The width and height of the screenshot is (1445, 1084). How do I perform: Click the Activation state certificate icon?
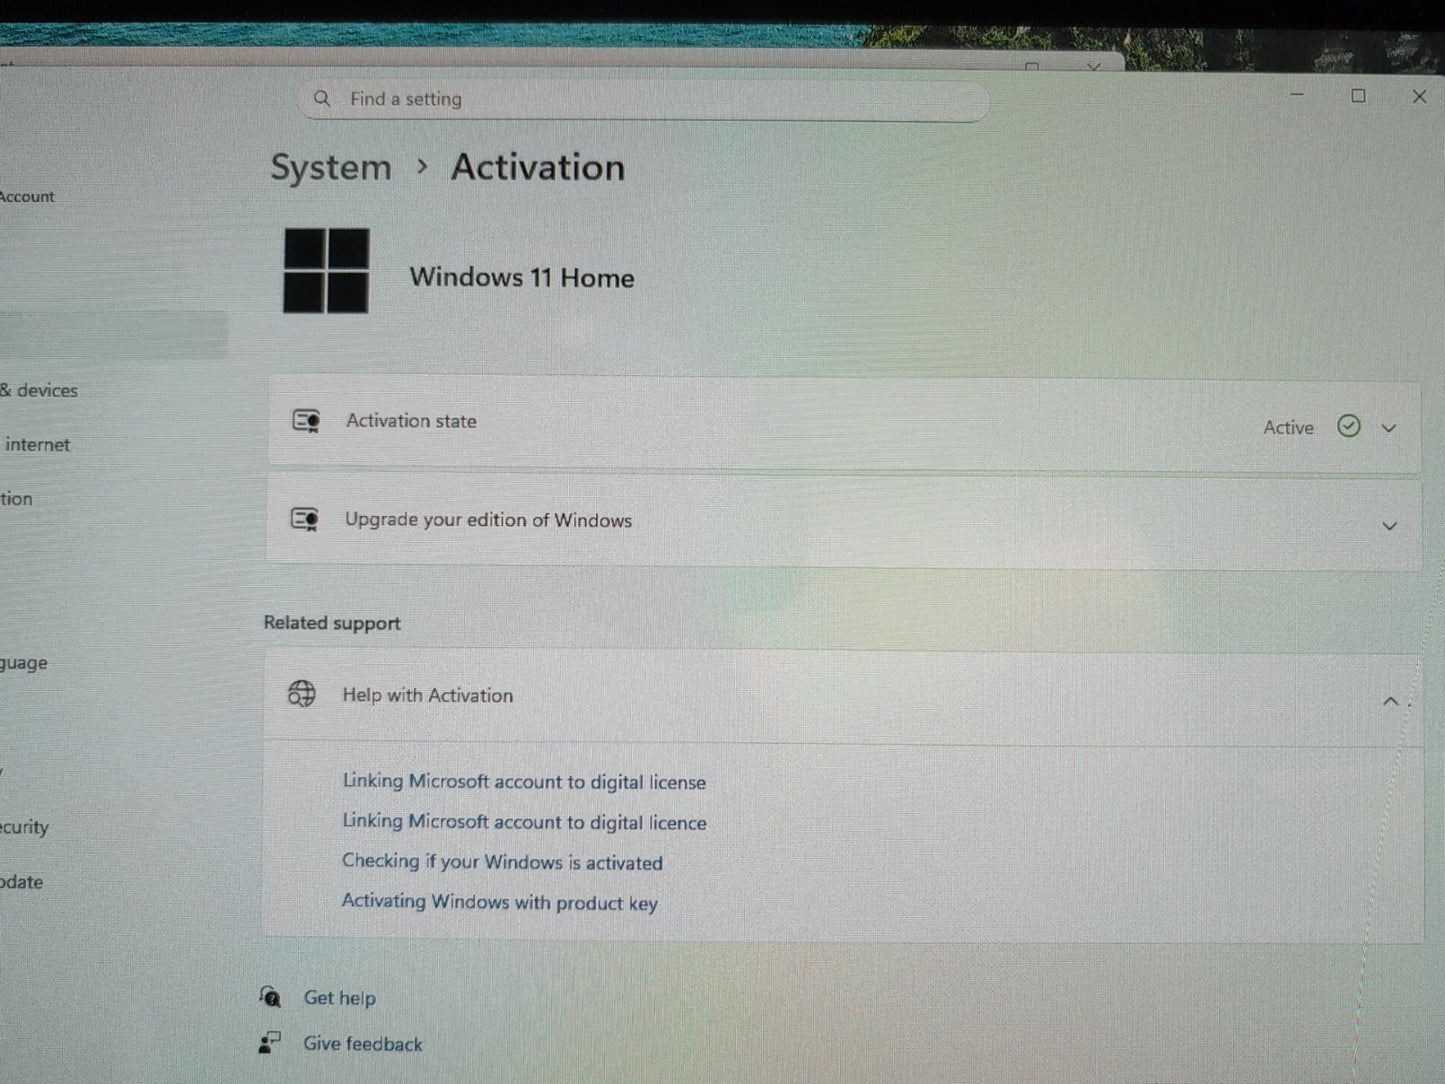tap(305, 421)
